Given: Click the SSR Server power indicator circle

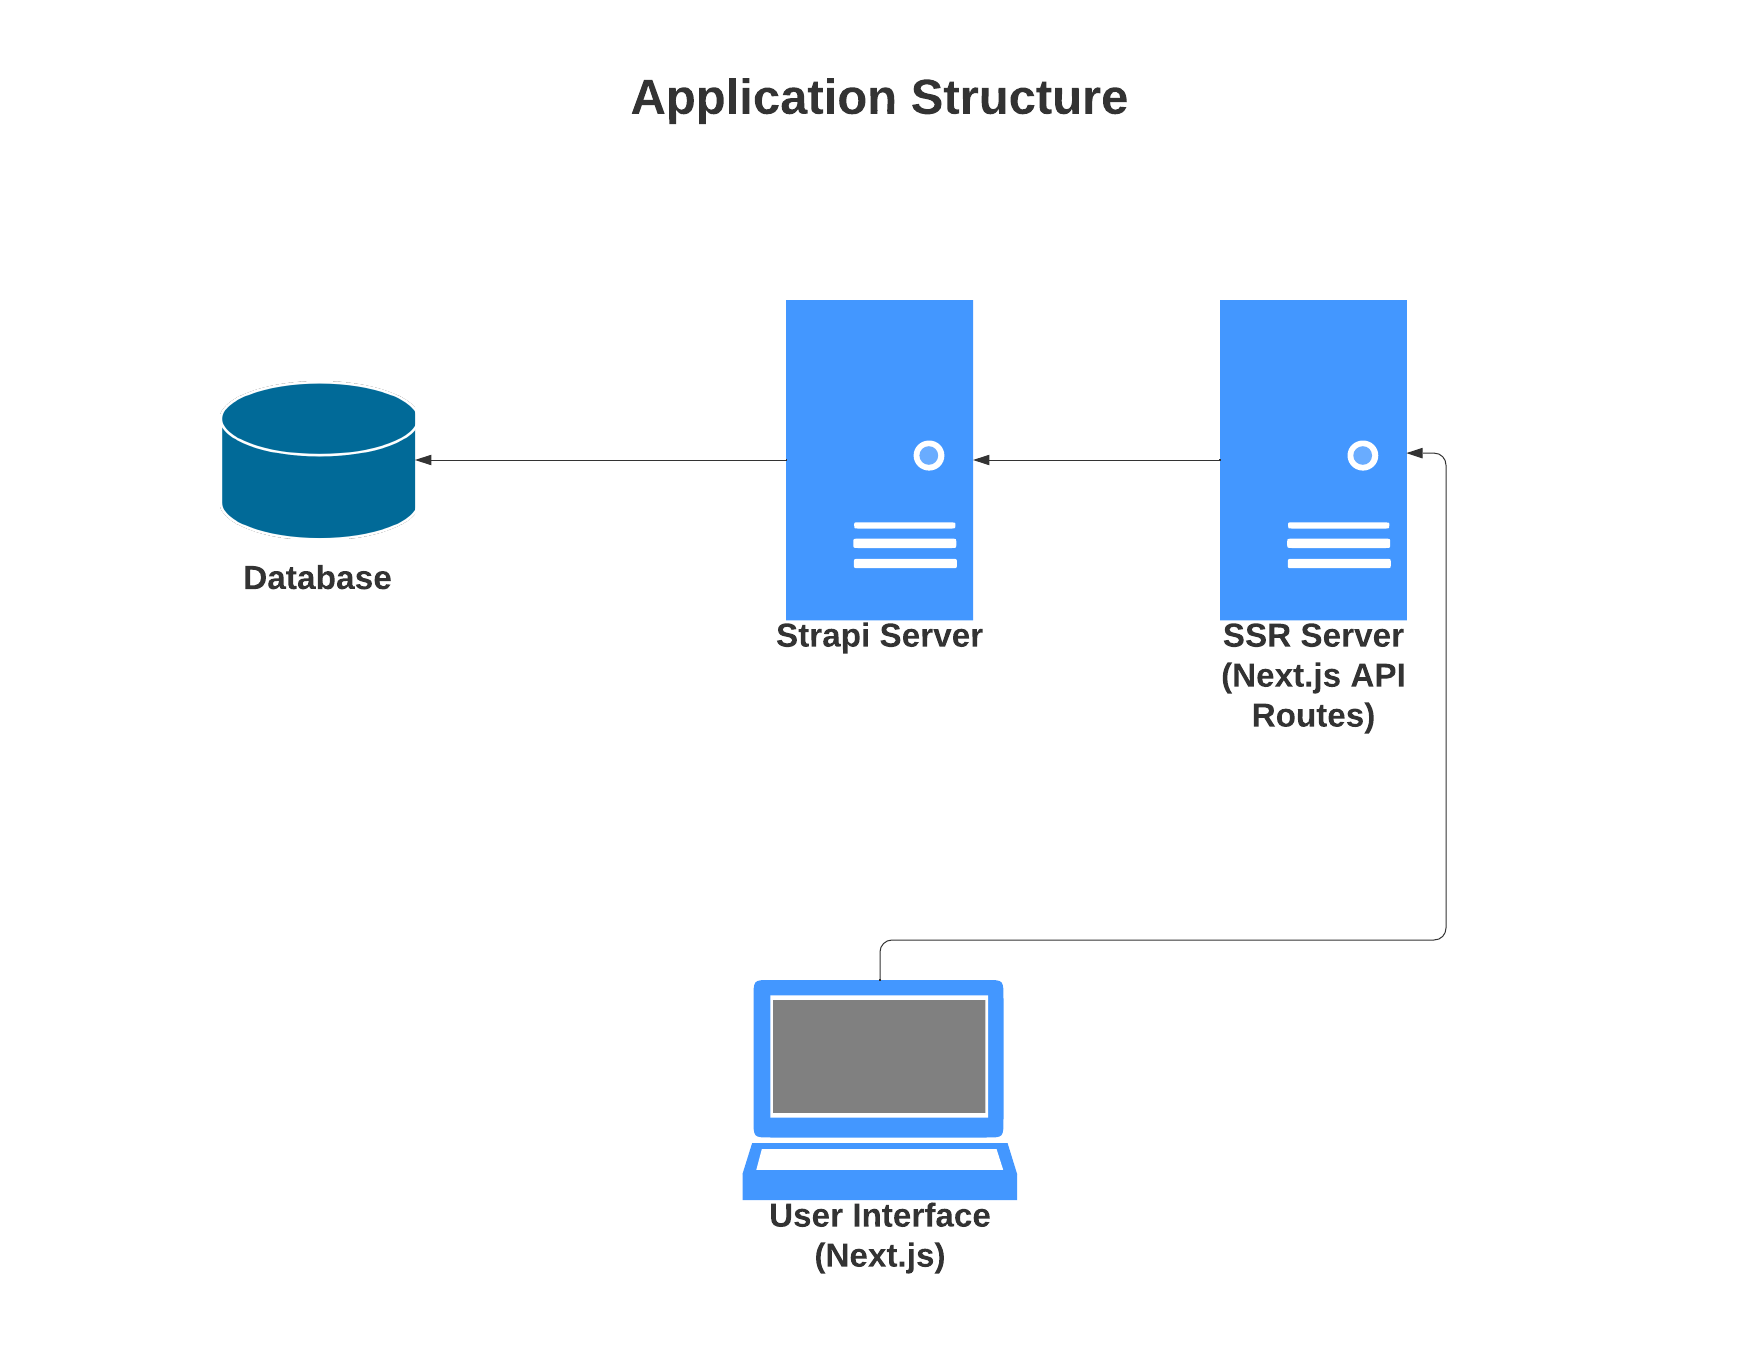Looking at the screenshot, I should point(1363,455).
